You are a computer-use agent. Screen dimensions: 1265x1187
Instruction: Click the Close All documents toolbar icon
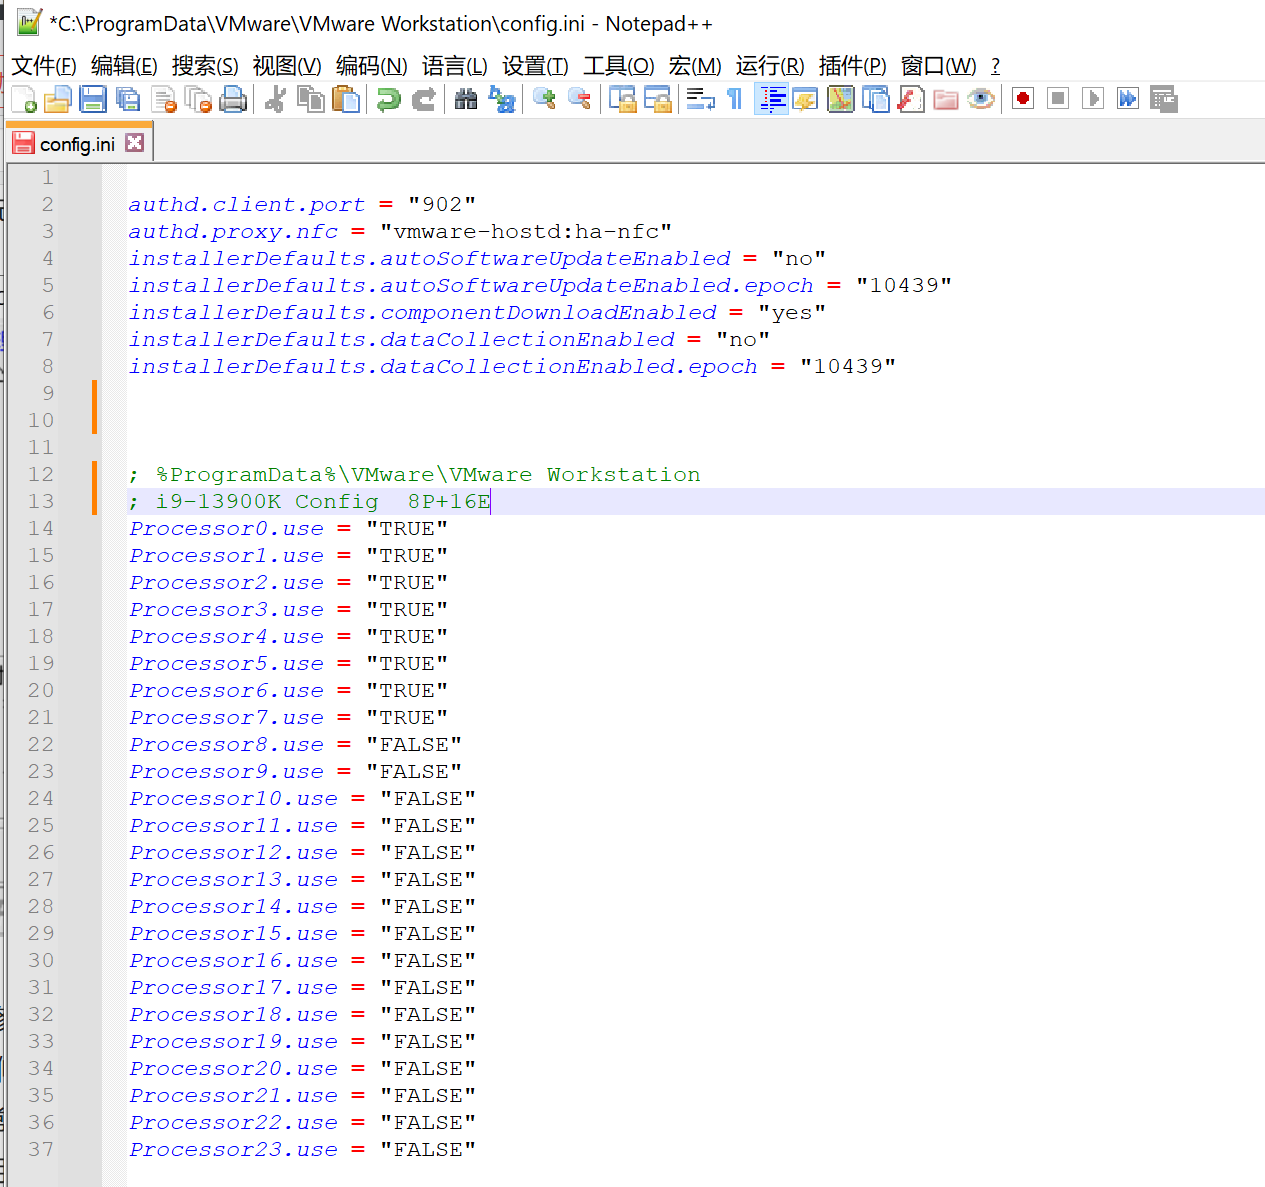click(x=199, y=99)
